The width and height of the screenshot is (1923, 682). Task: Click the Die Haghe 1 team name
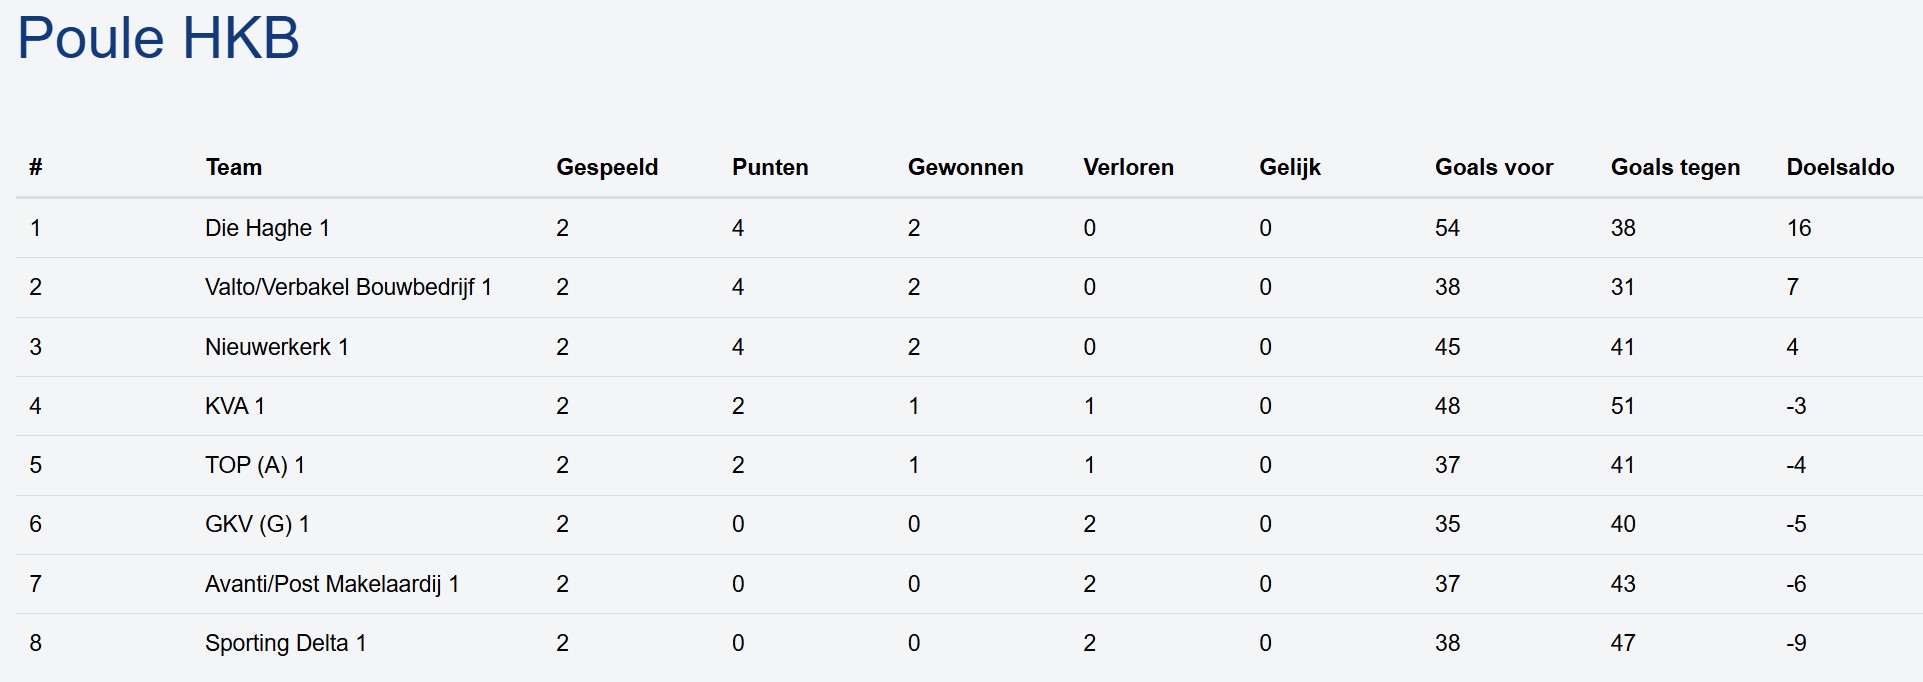[x=267, y=228]
